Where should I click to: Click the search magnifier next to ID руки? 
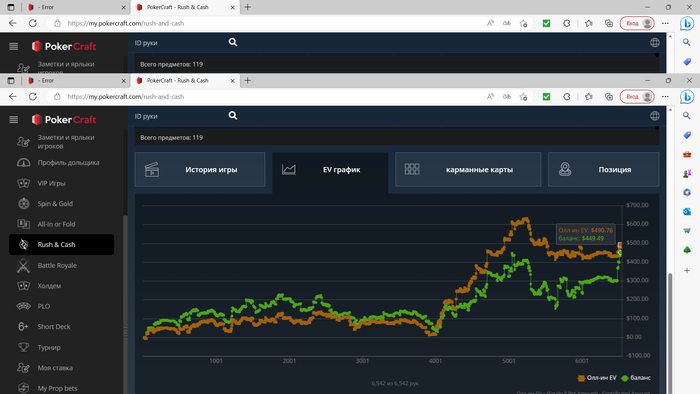click(233, 116)
